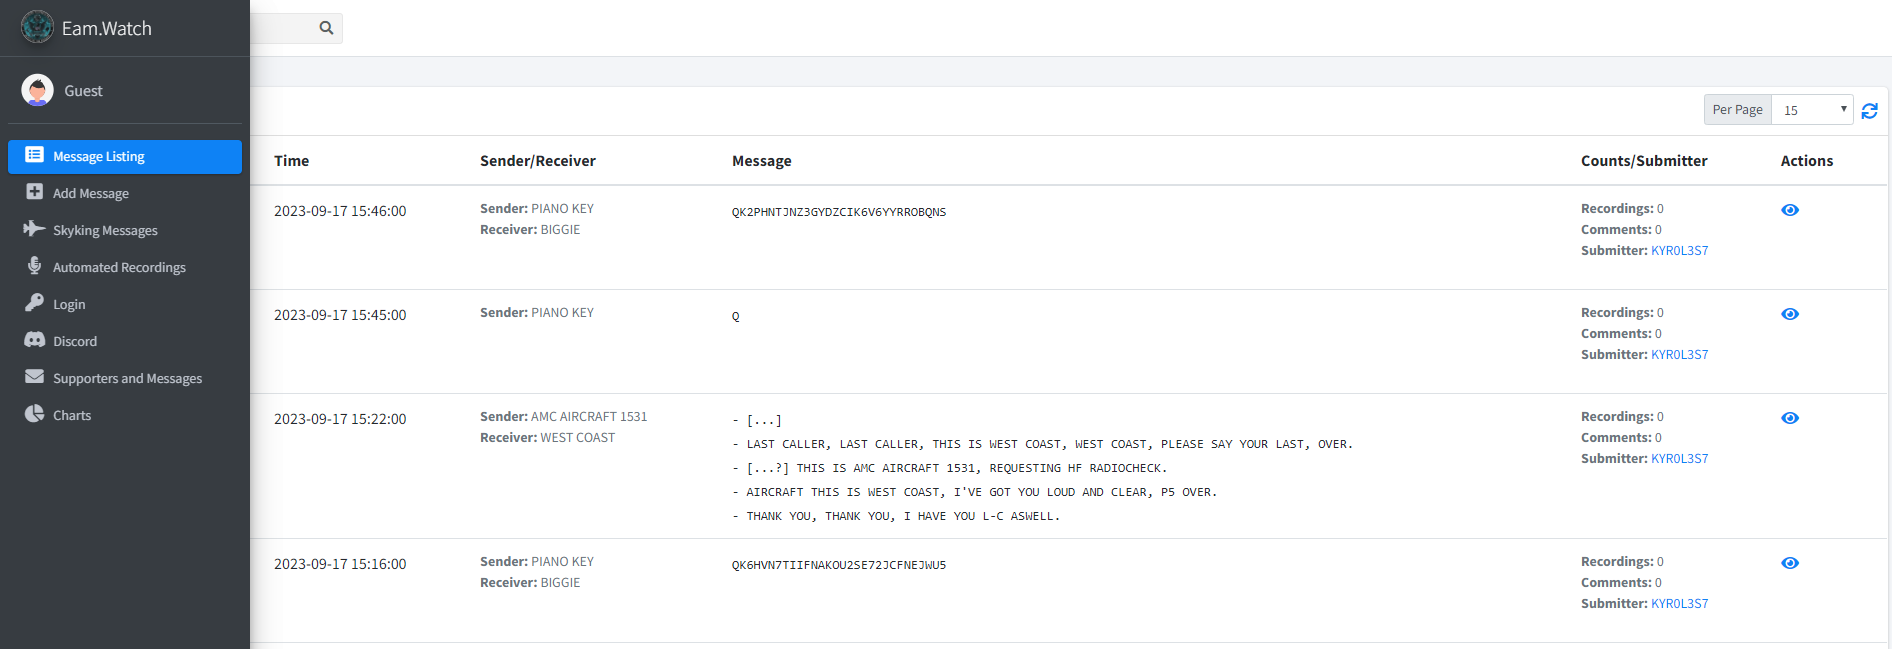Click message text QK6HVN7TIIFNAKOU2SE72JCFNEJWU5
The height and width of the screenshot is (649, 1892).
(839, 565)
